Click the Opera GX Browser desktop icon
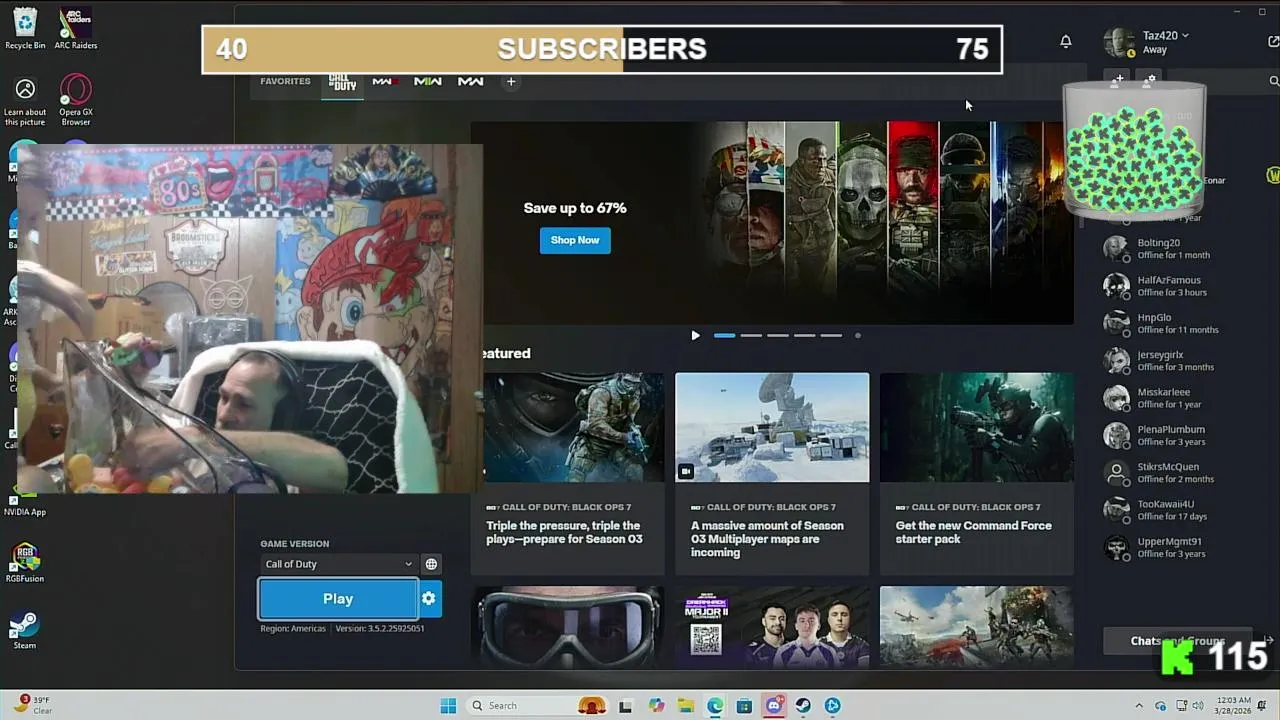This screenshot has height=720, width=1280. (76, 100)
